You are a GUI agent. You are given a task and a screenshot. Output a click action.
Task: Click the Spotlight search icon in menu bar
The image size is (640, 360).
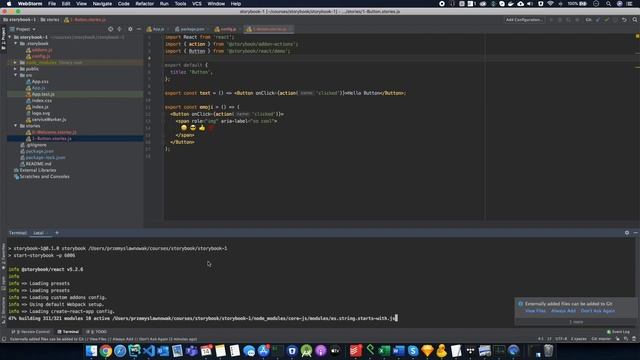[x=608, y=4]
